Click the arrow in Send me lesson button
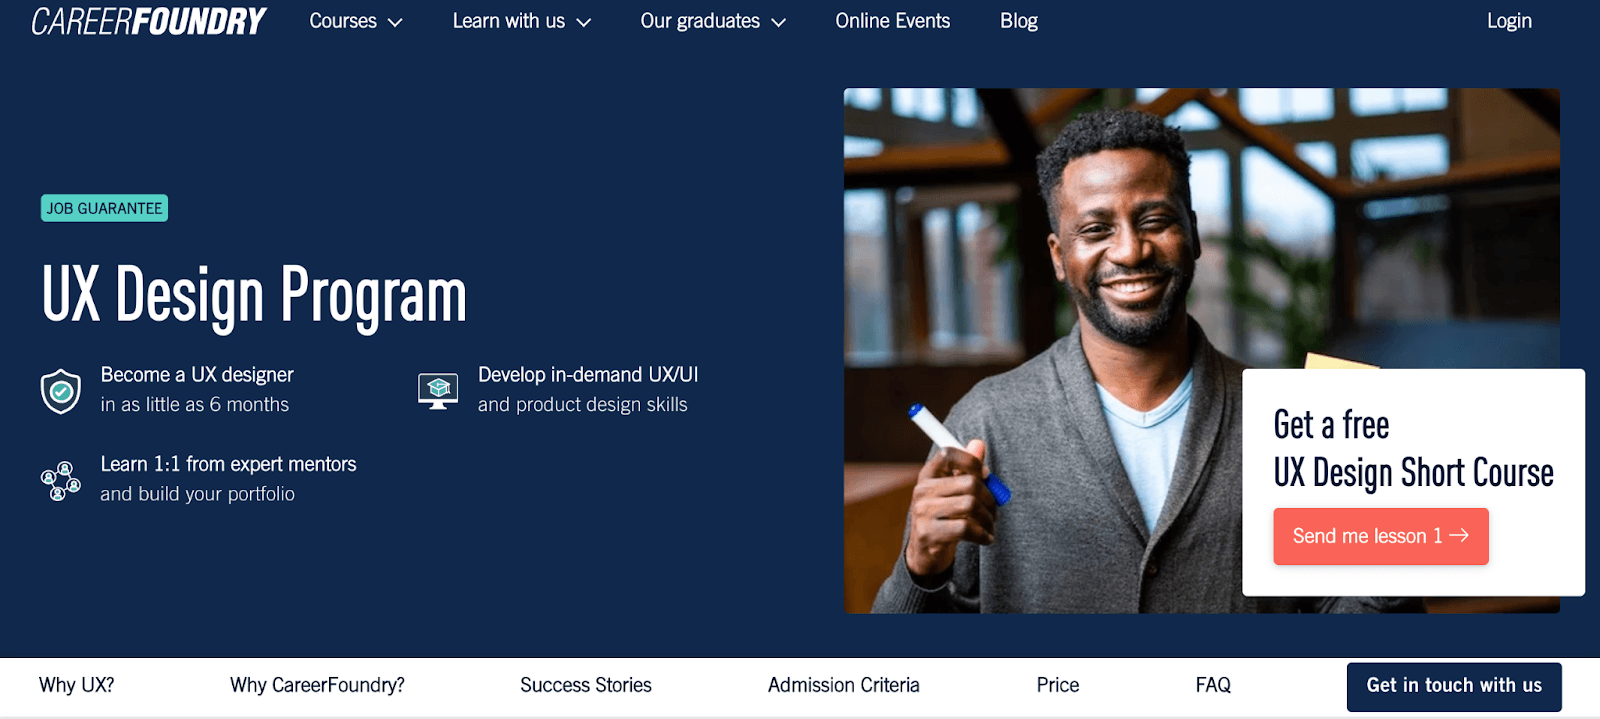The height and width of the screenshot is (719, 1600). [x=1459, y=536]
